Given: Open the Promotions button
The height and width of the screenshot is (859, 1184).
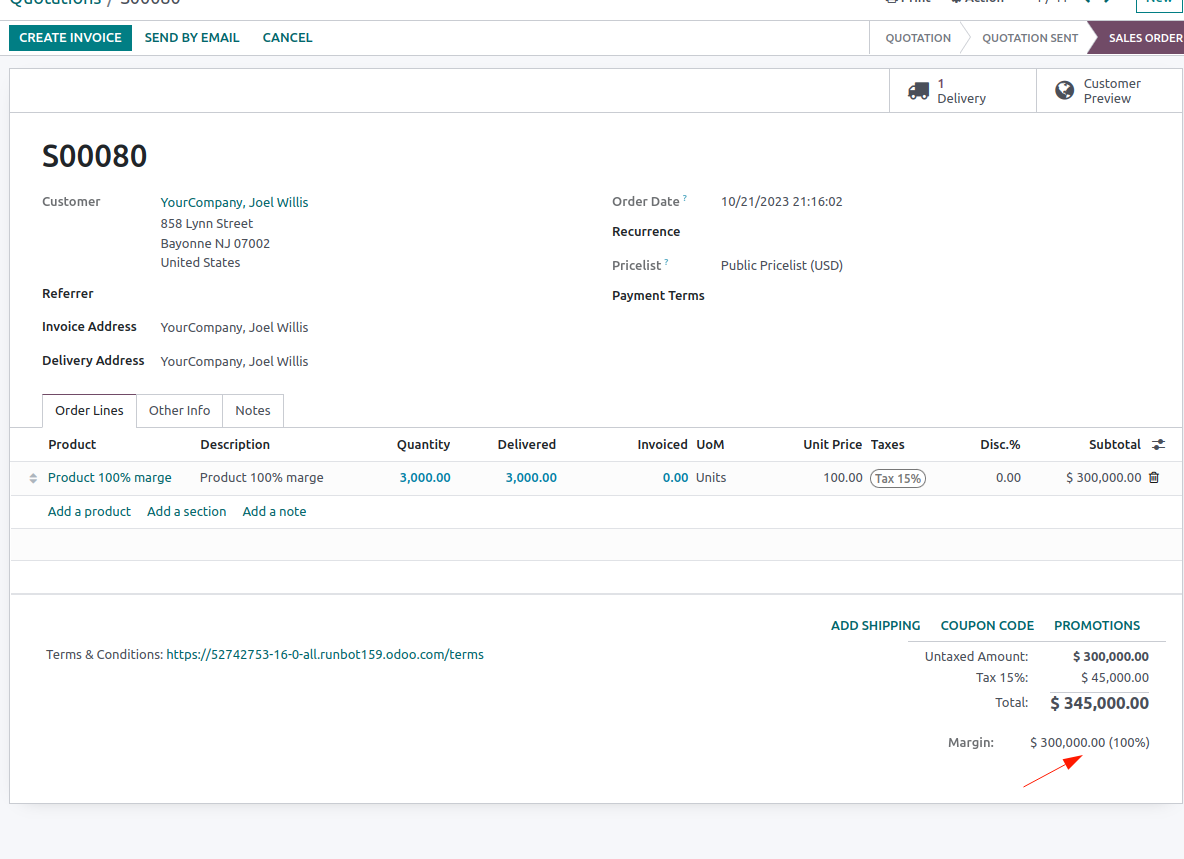Looking at the screenshot, I should pos(1097,626).
